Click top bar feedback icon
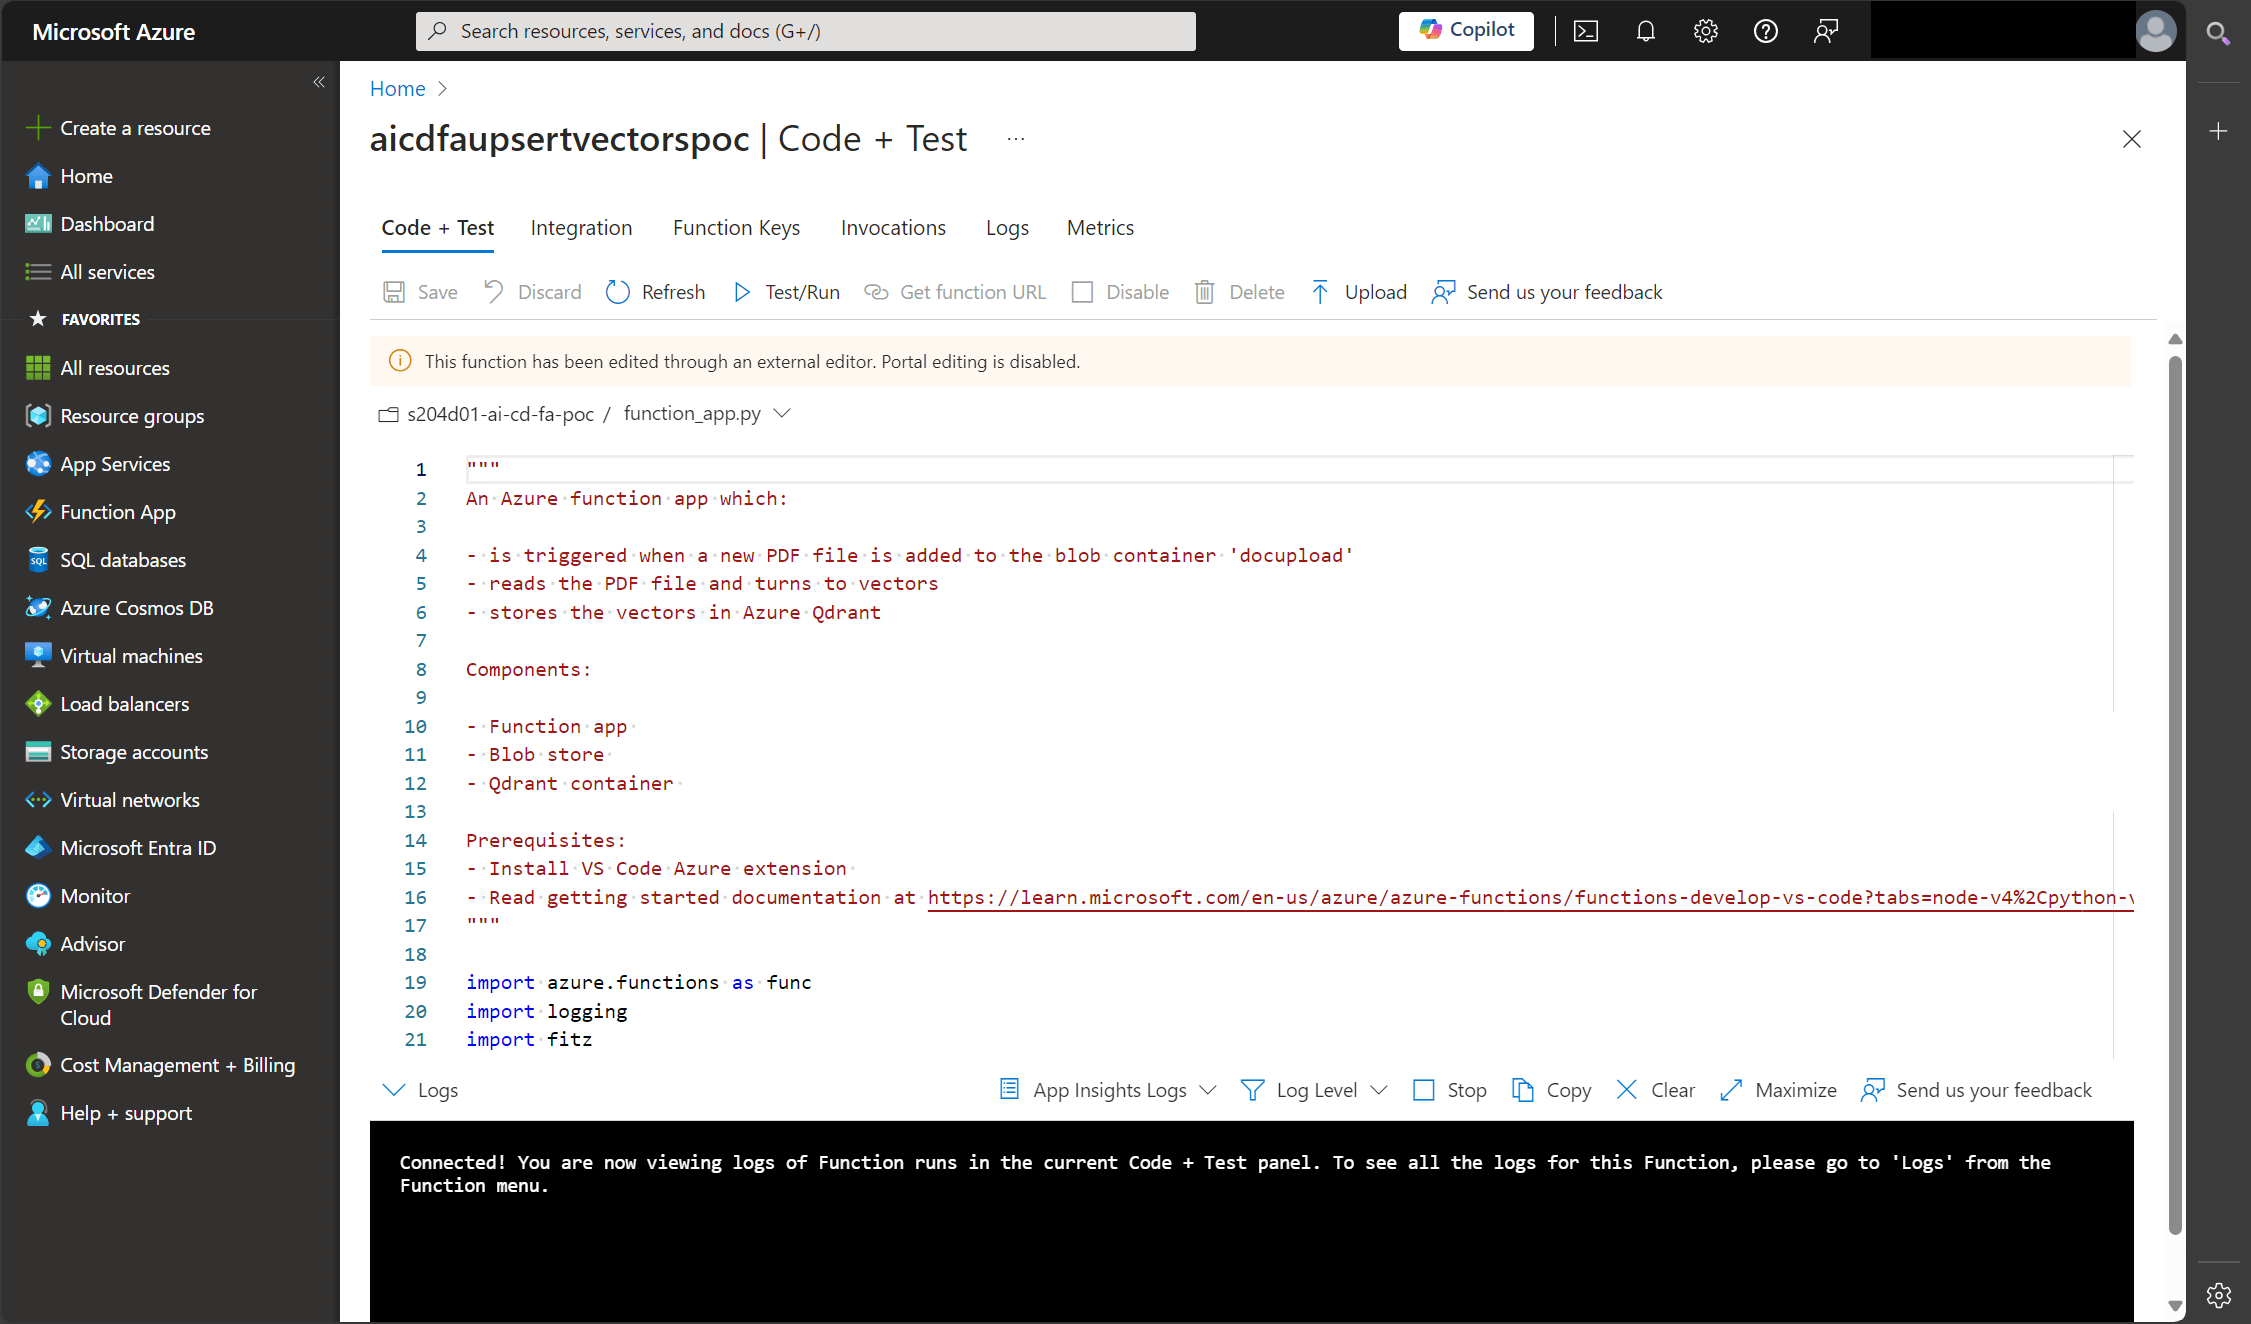2251x1324 pixels. pos(1826,31)
